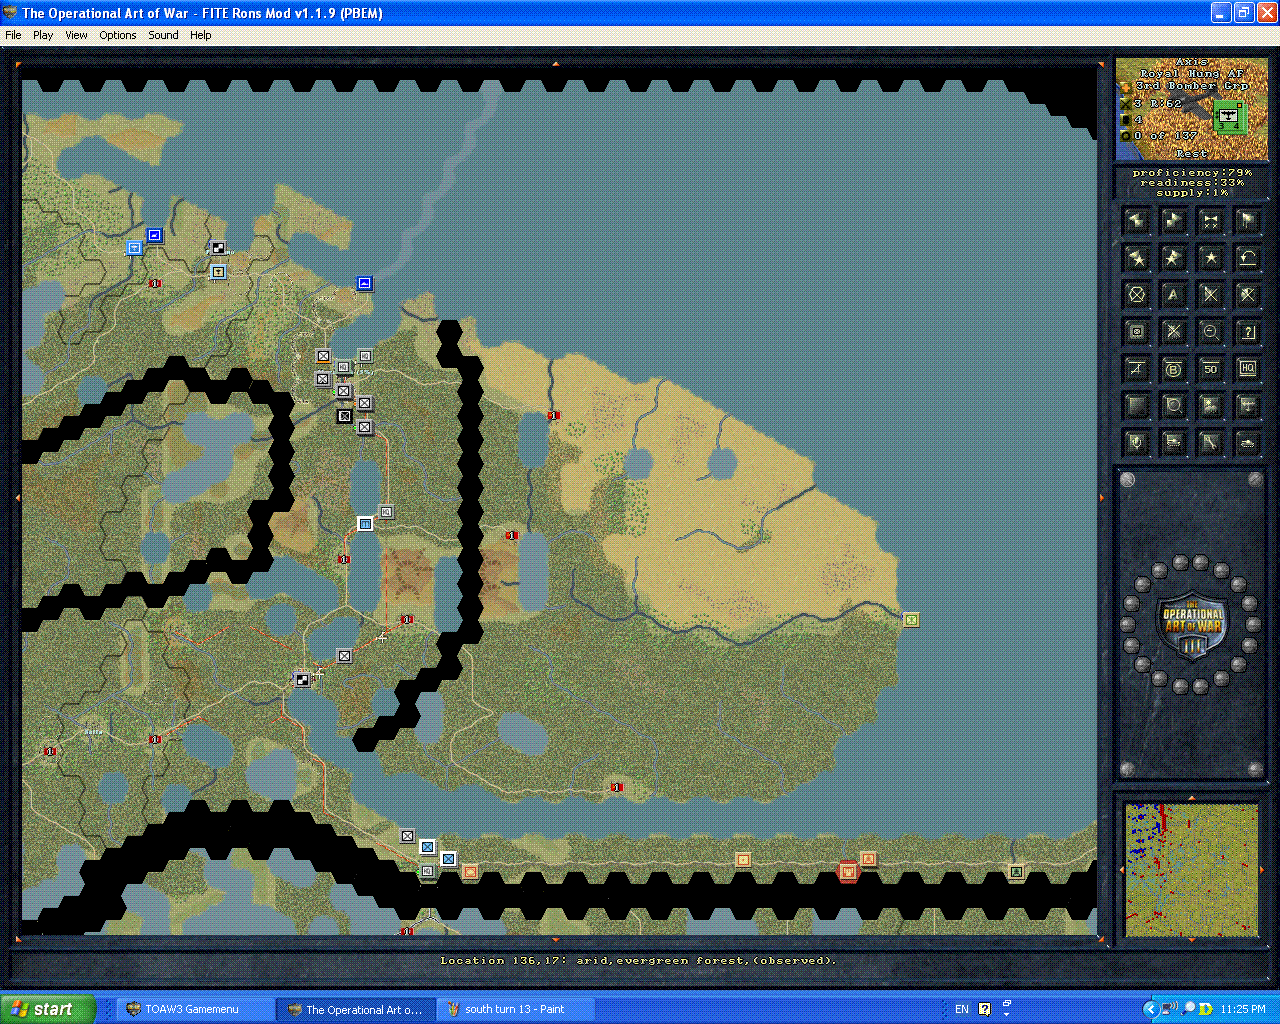This screenshot has width=1280, height=1024.
Task: Click the undo move arrow icon
Action: [1247, 258]
